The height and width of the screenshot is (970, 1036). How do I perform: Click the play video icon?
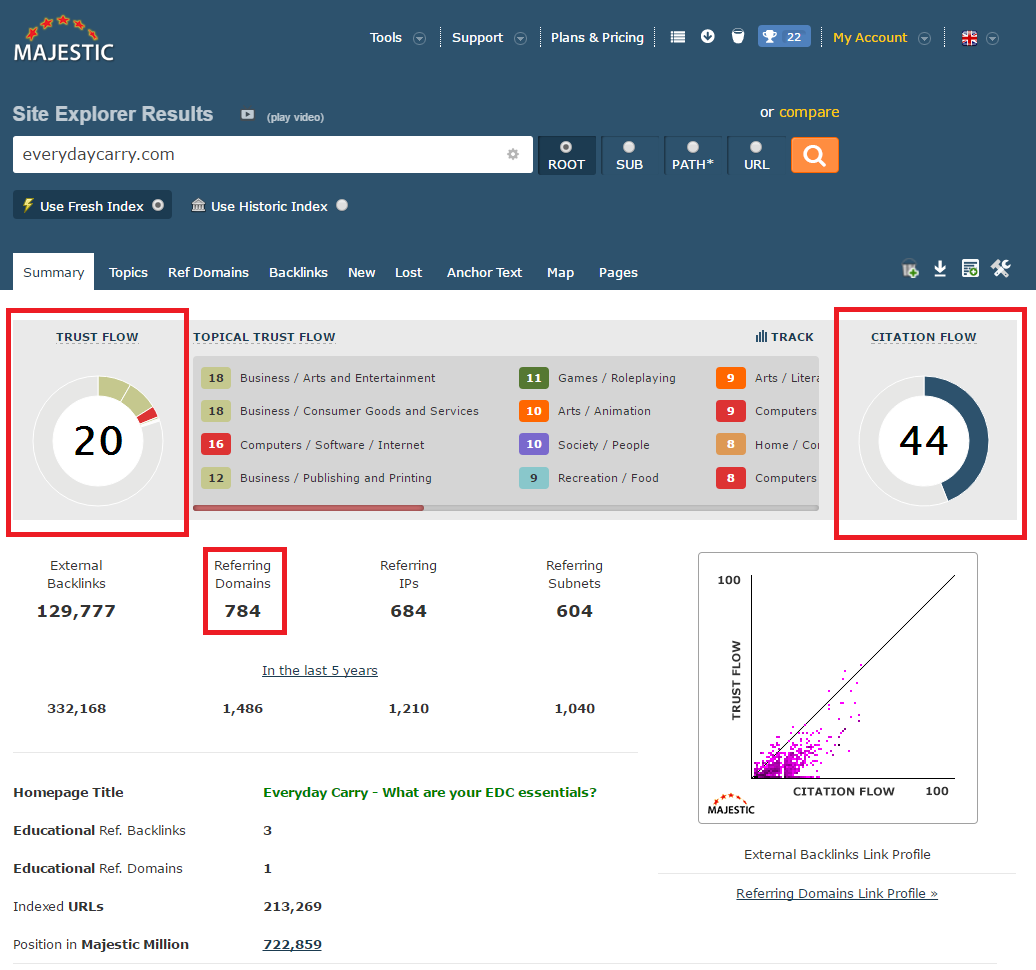(x=247, y=115)
